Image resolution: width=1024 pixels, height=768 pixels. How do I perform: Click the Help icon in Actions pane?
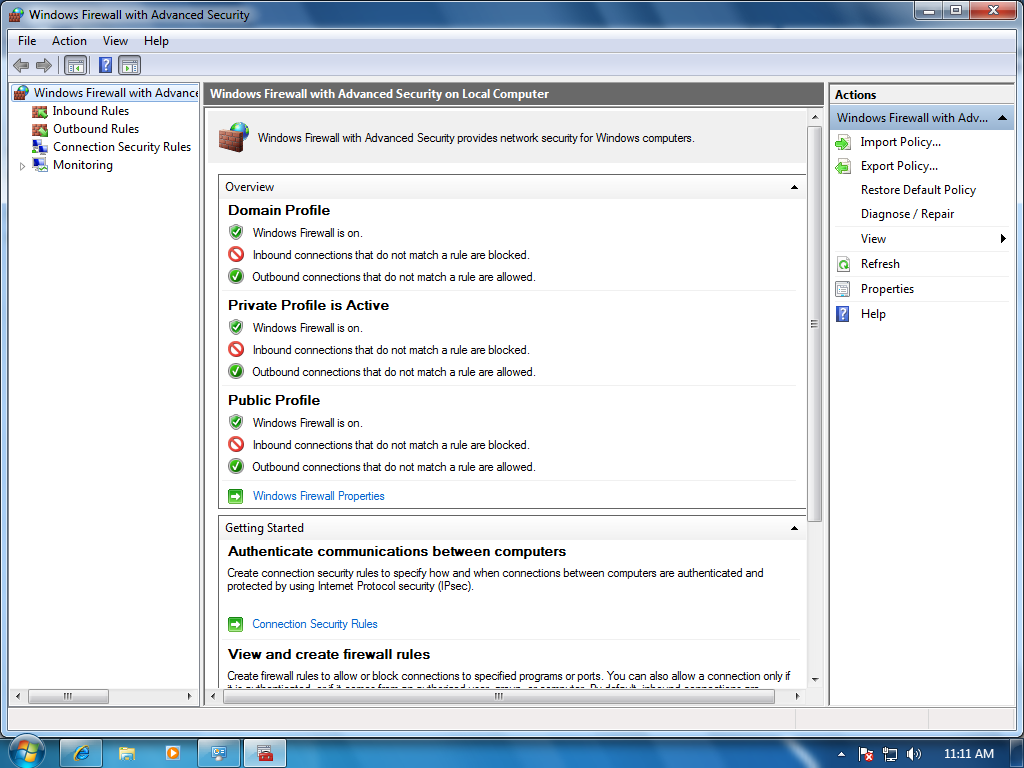click(843, 314)
